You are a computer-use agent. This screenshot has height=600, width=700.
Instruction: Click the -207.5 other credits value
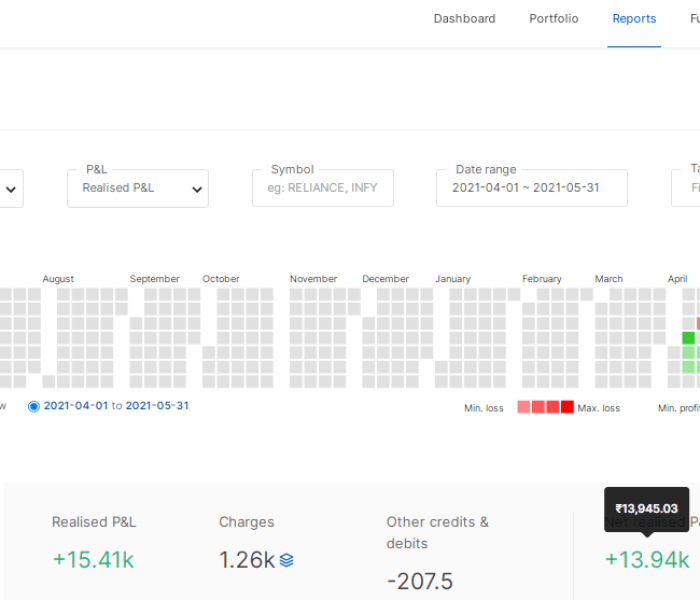pyautogui.click(x=419, y=582)
